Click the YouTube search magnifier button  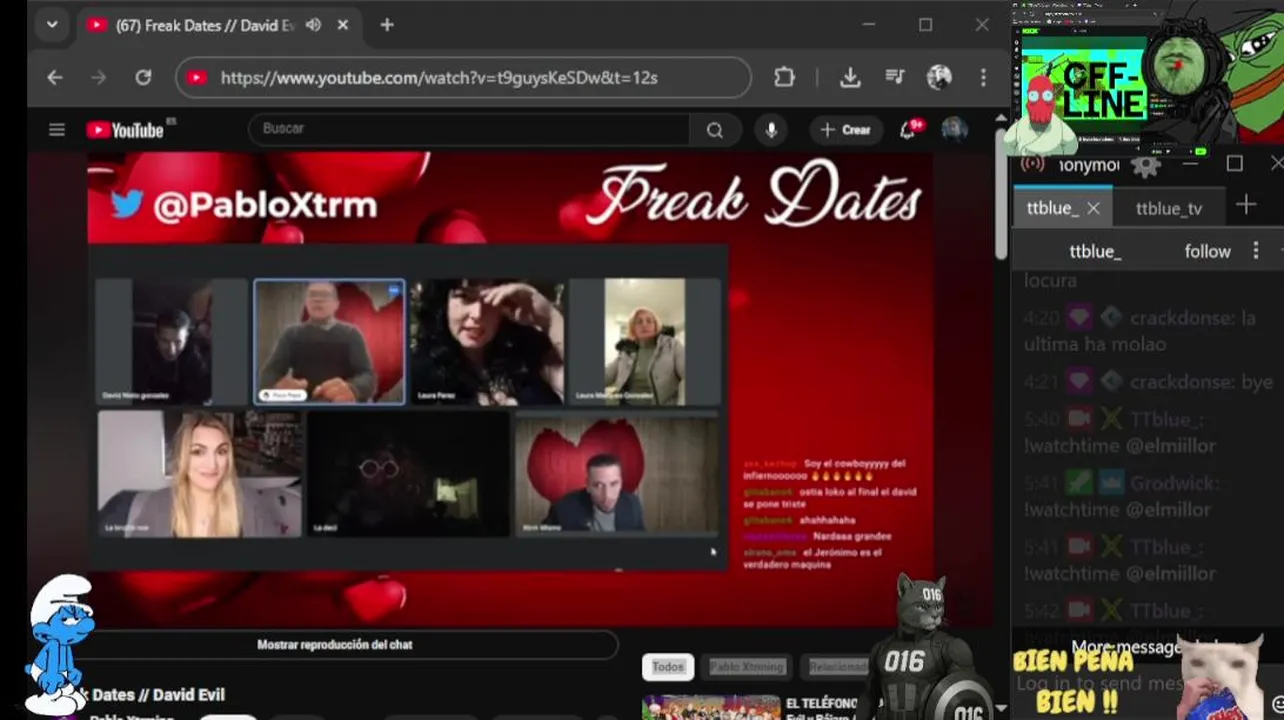click(715, 130)
